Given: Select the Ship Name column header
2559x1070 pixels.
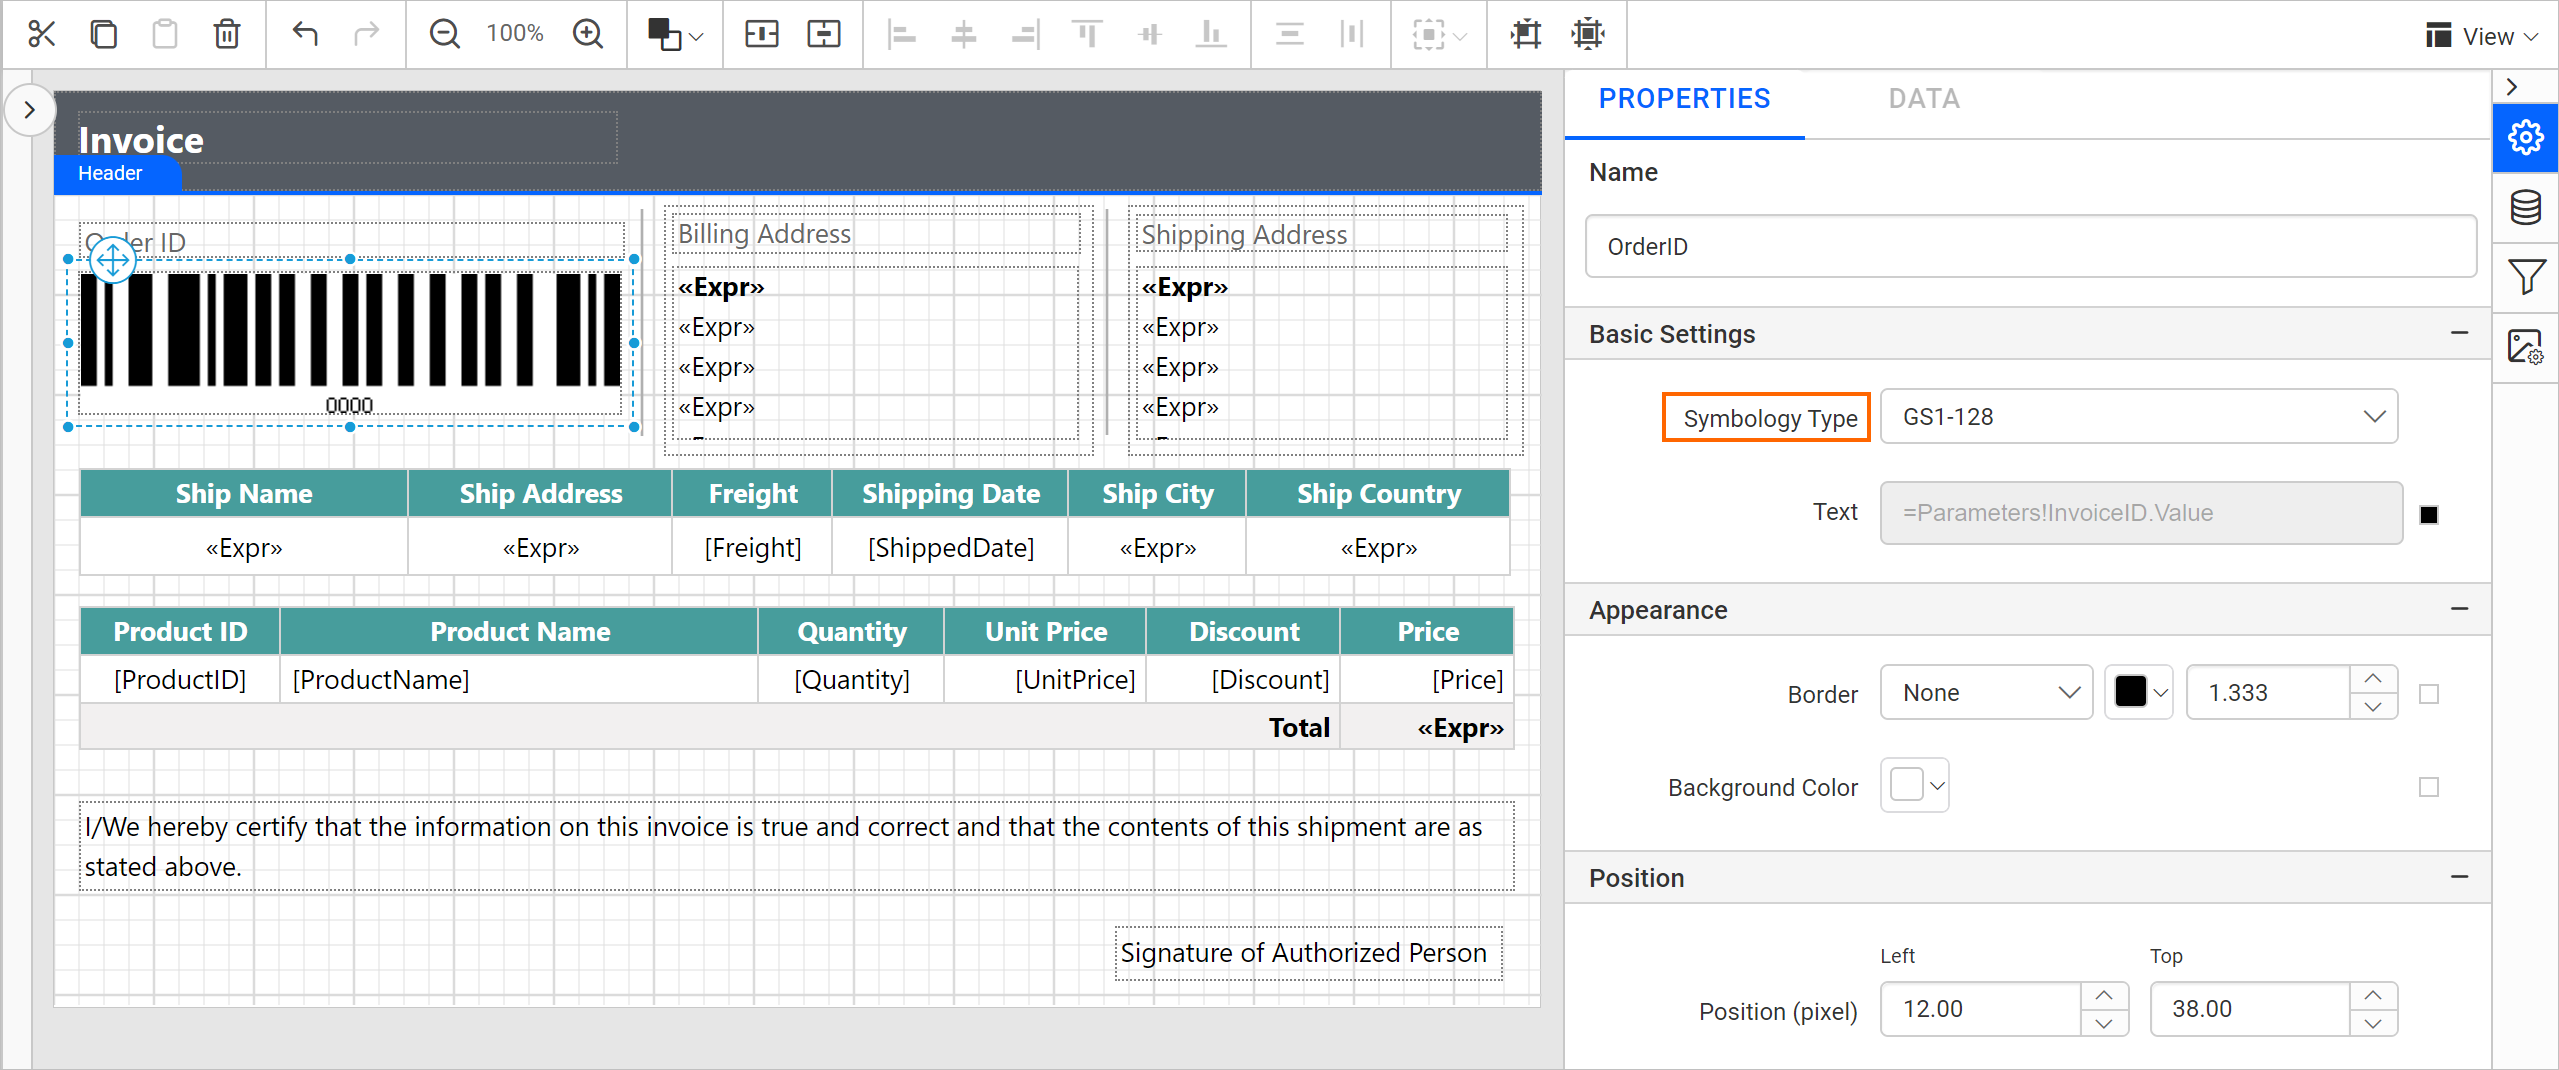Looking at the screenshot, I should (x=244, y=494).
